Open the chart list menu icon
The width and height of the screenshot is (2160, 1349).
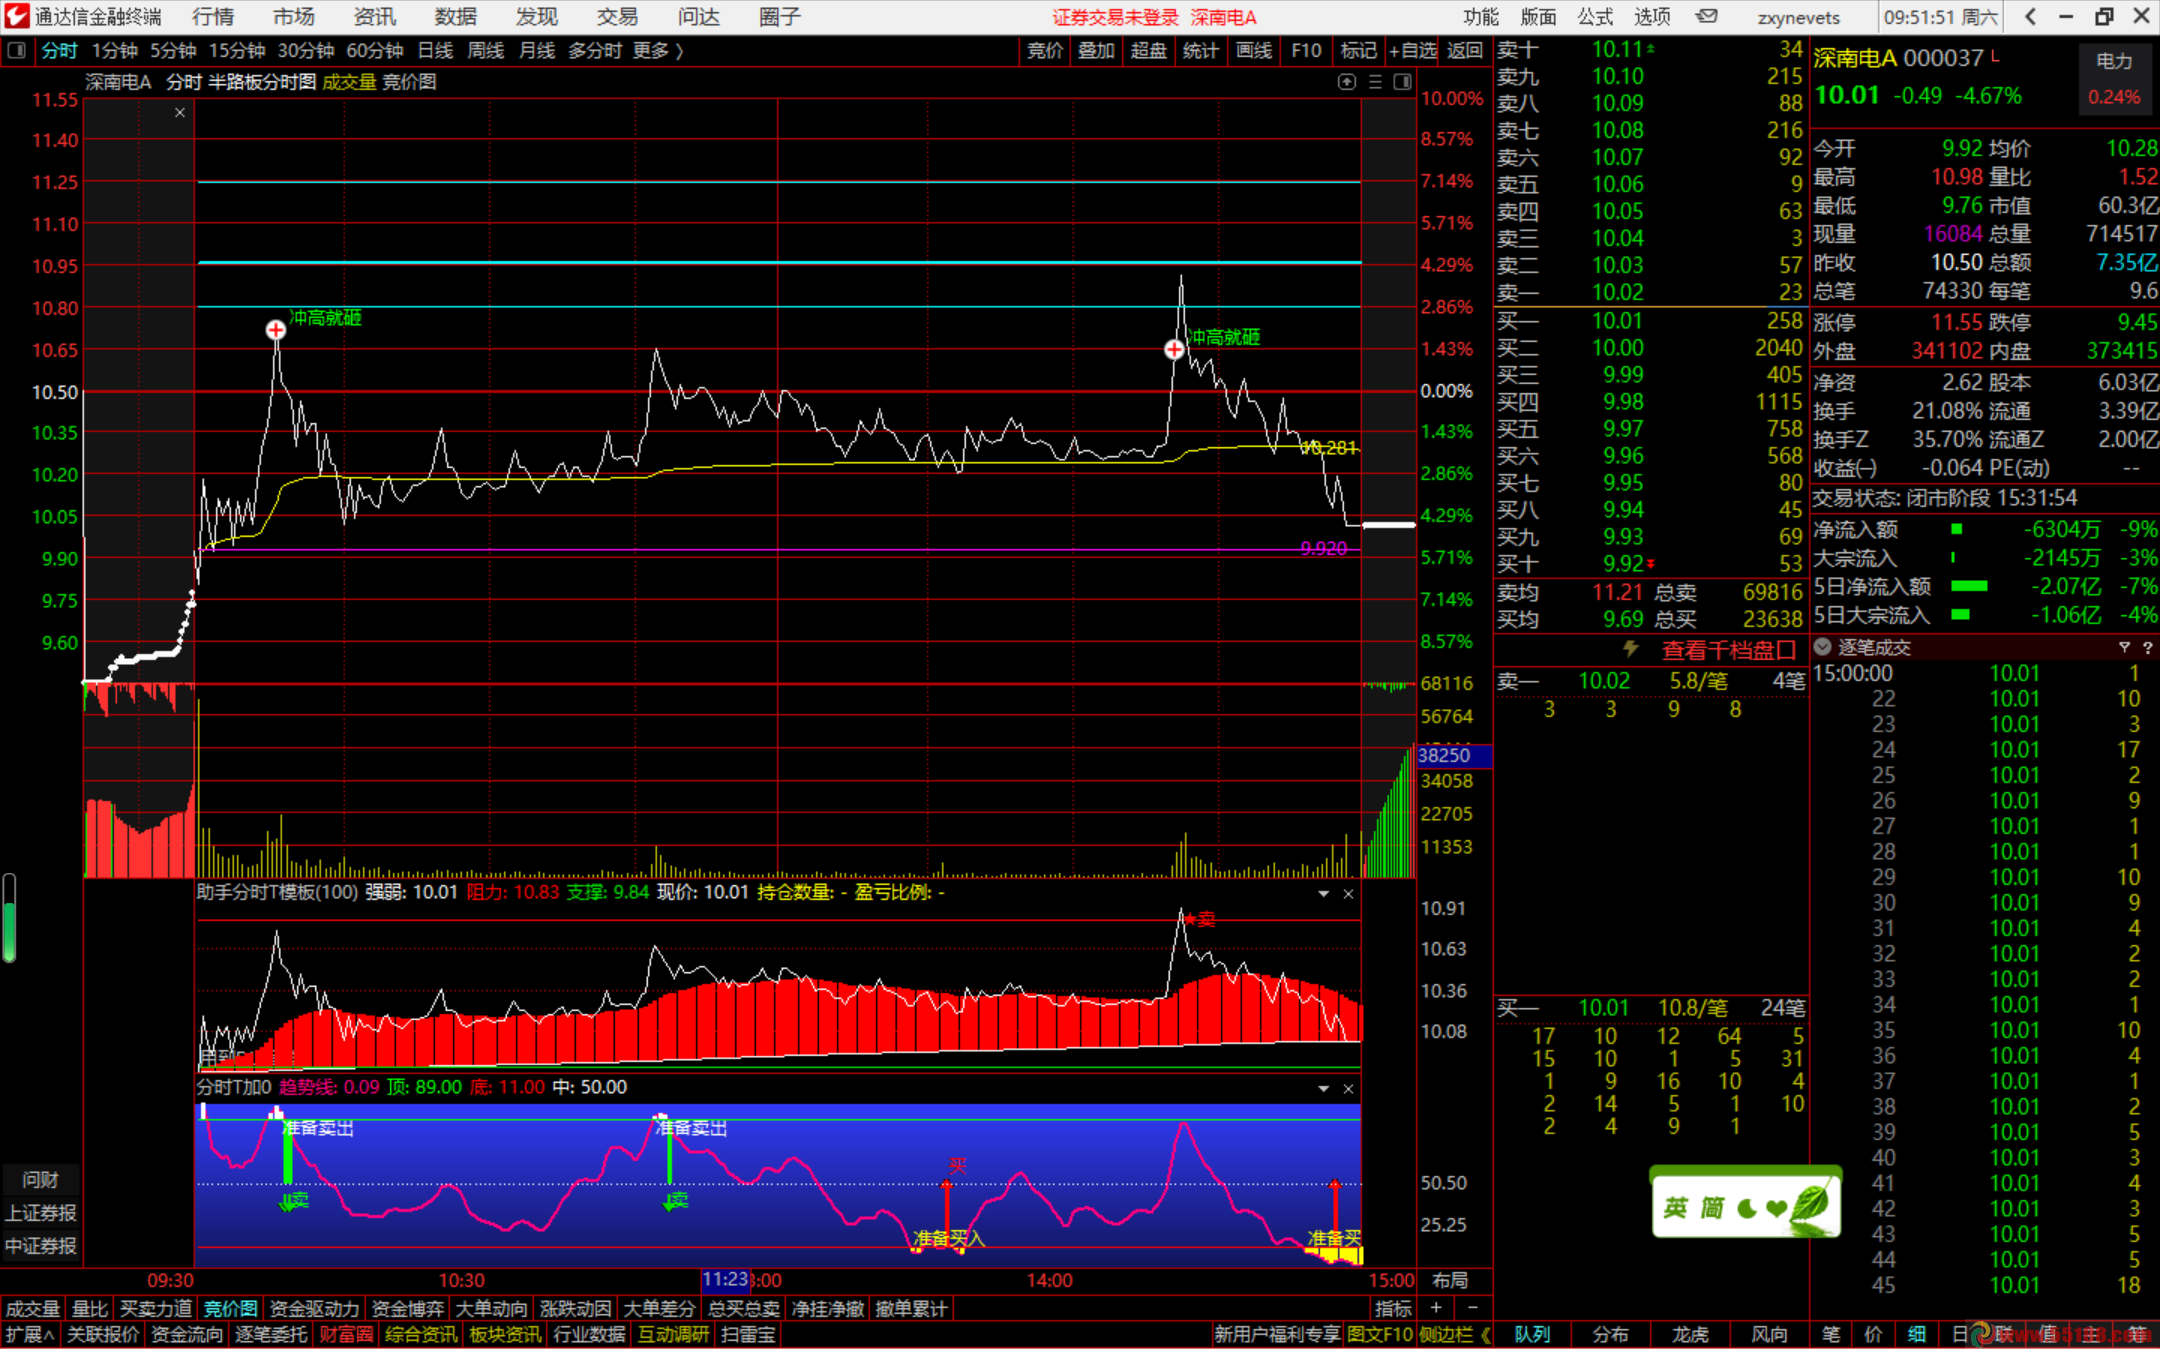[x=1375, y=82]
